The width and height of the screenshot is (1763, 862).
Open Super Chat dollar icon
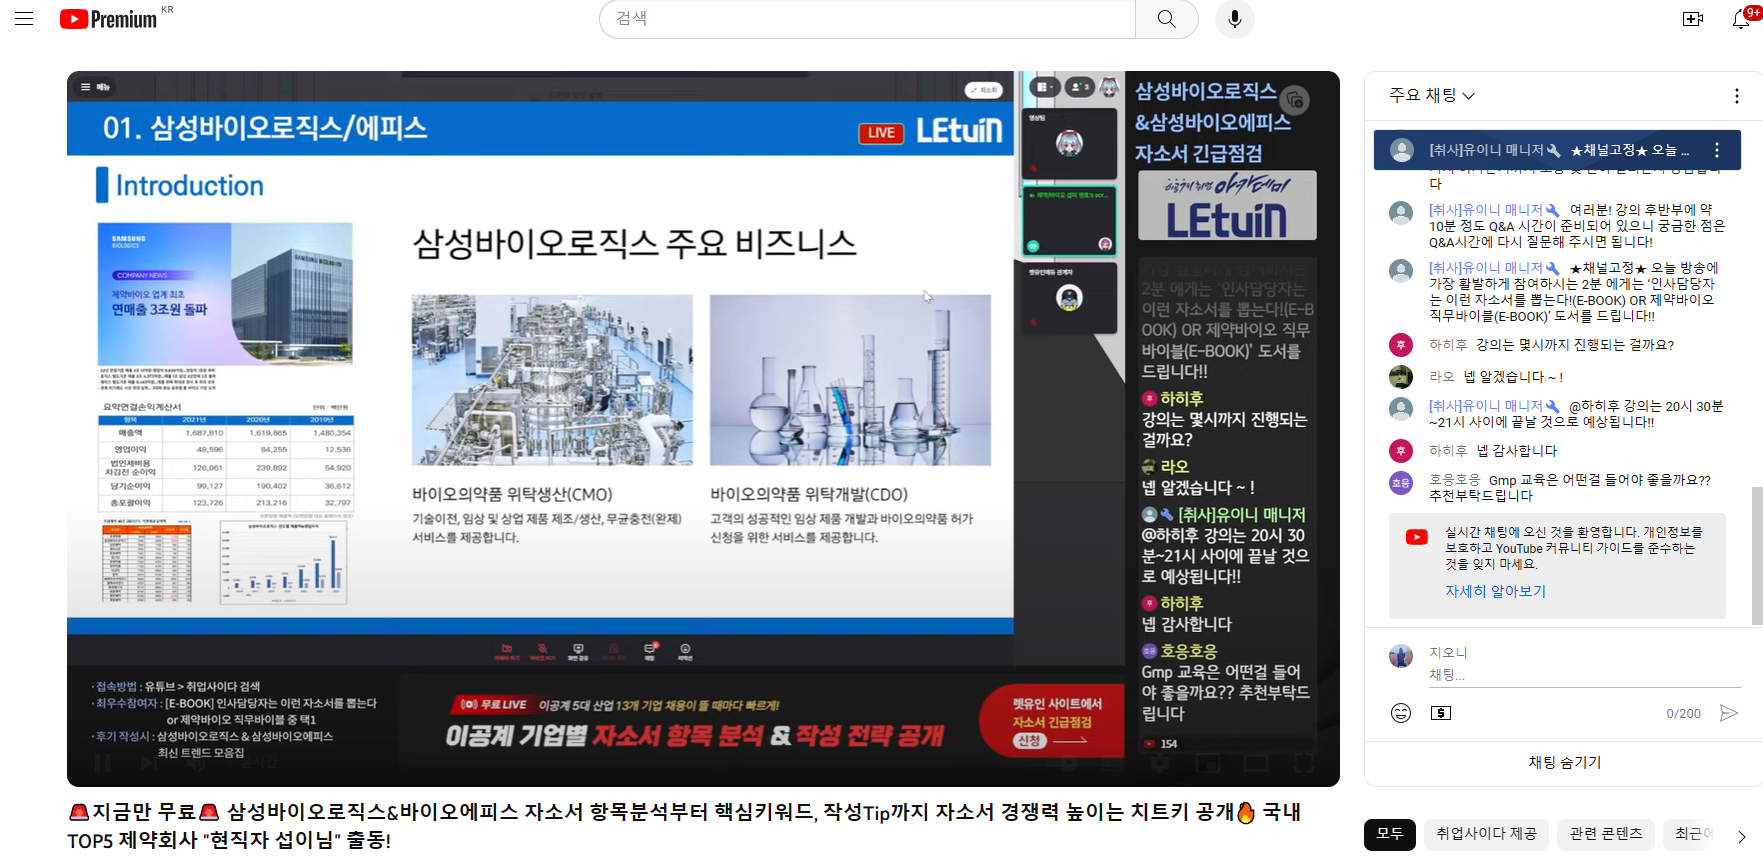[1441, 713]
